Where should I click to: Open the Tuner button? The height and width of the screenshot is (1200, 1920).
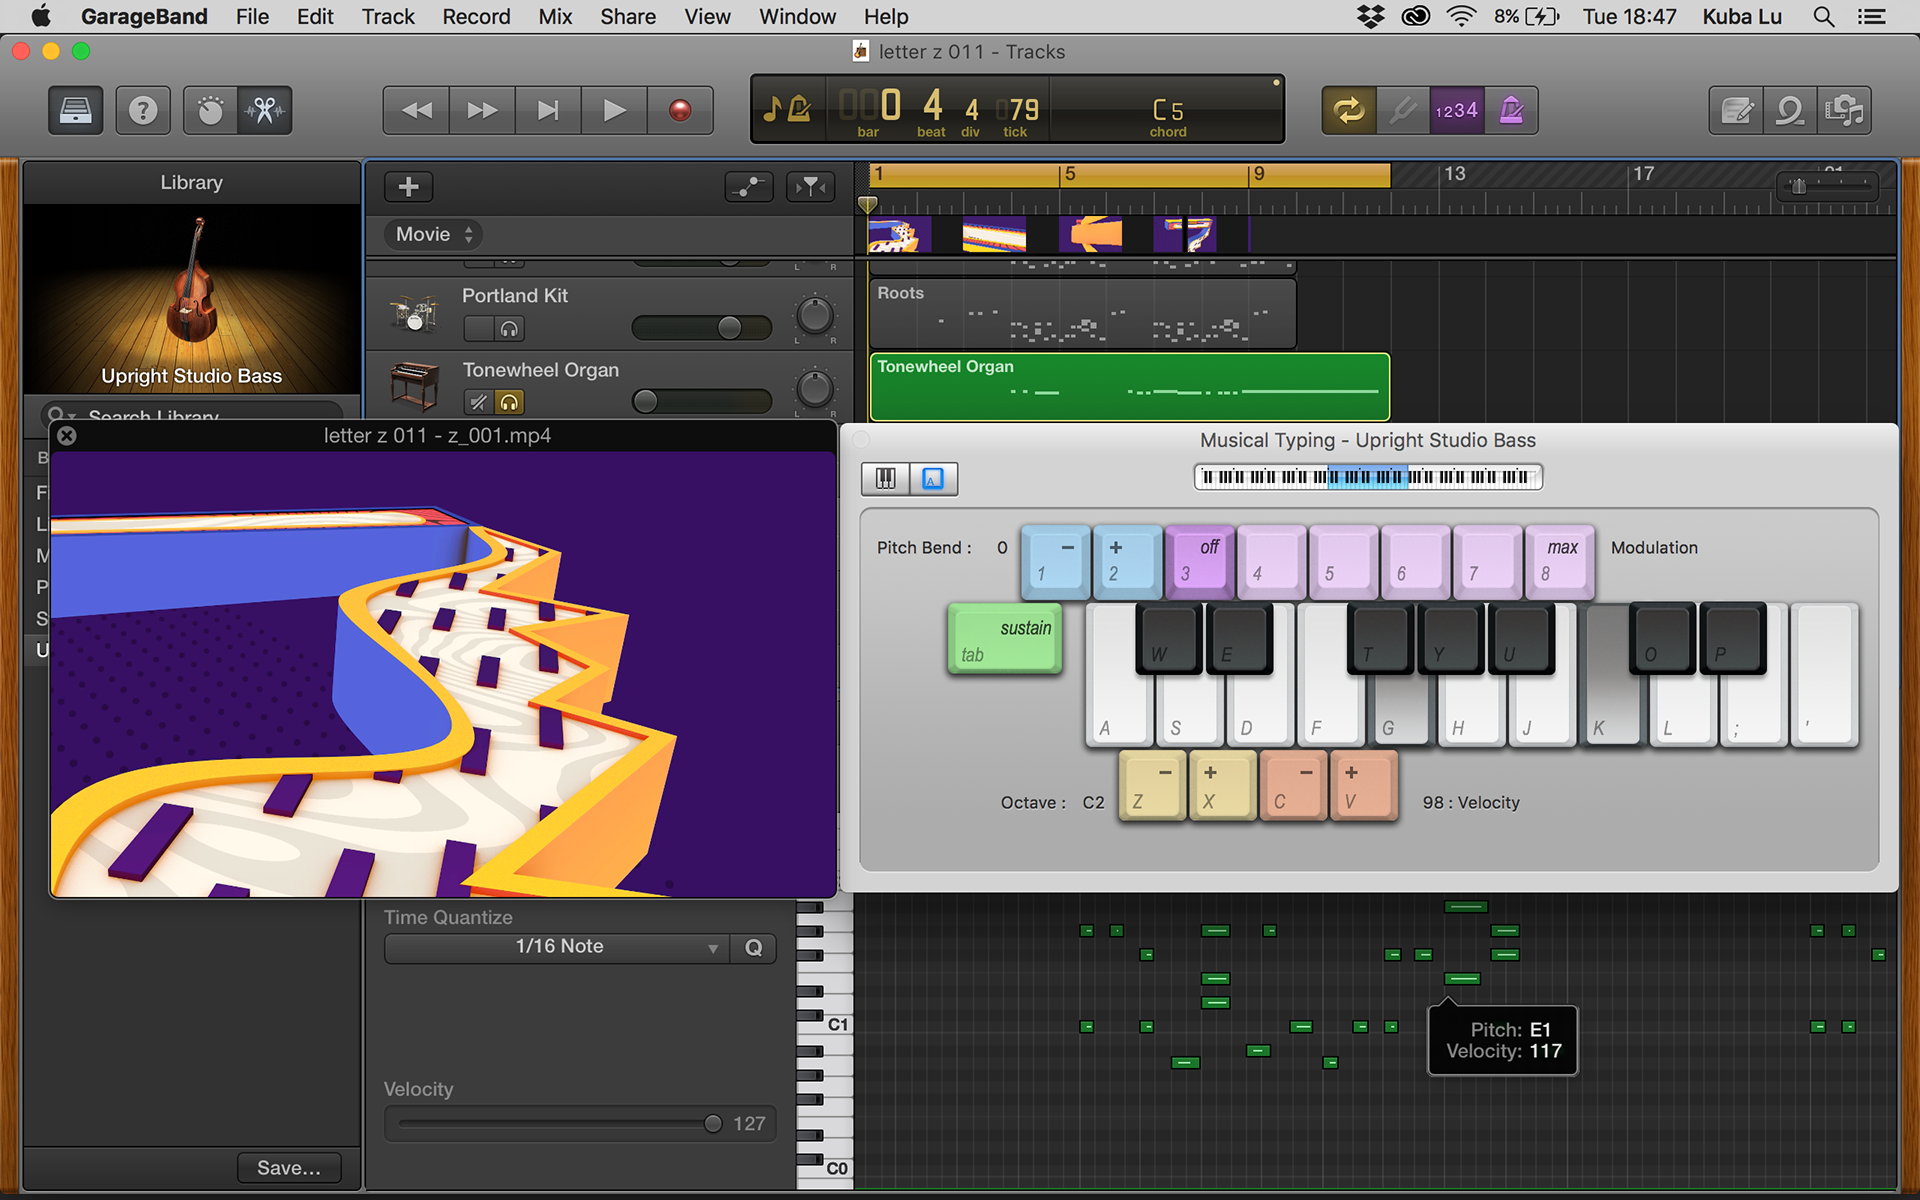(1403, 110)
